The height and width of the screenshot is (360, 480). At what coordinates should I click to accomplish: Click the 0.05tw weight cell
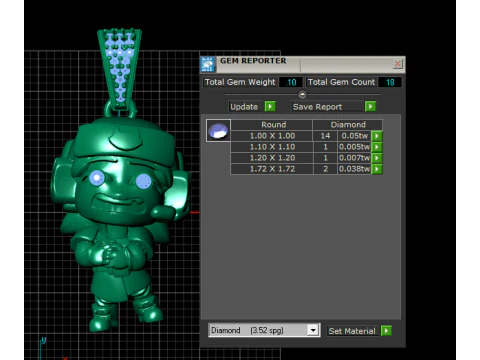tap(355, 136)
